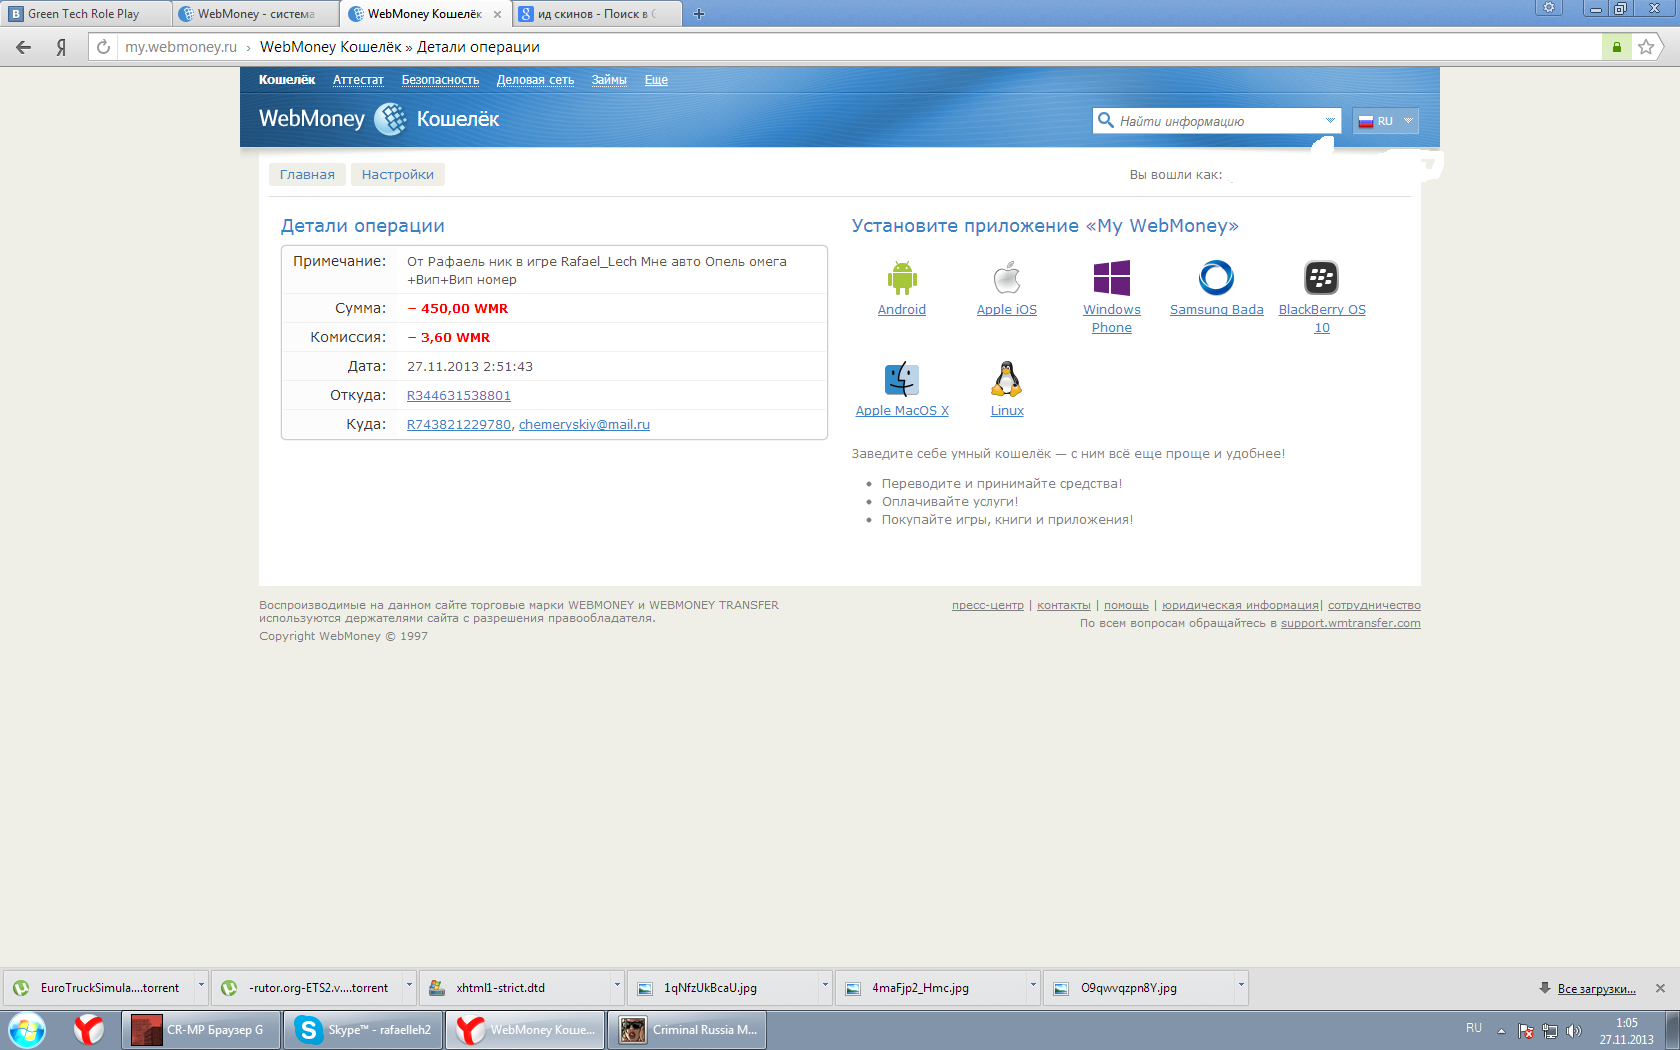This screenshot has height=1050, width=1680.
Task: Open Настройки page button
Action: [x=398, y=175]
